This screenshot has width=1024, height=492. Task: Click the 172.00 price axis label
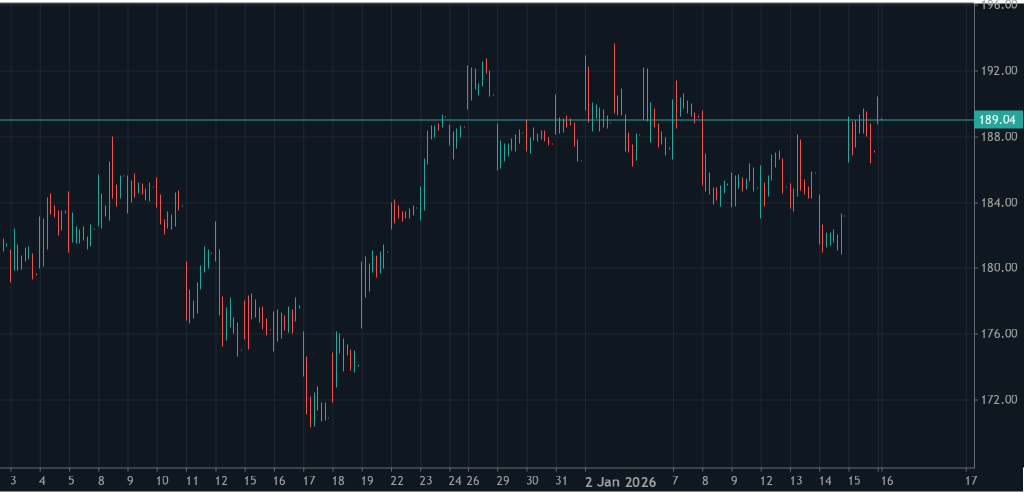click(x=997, y=400)
